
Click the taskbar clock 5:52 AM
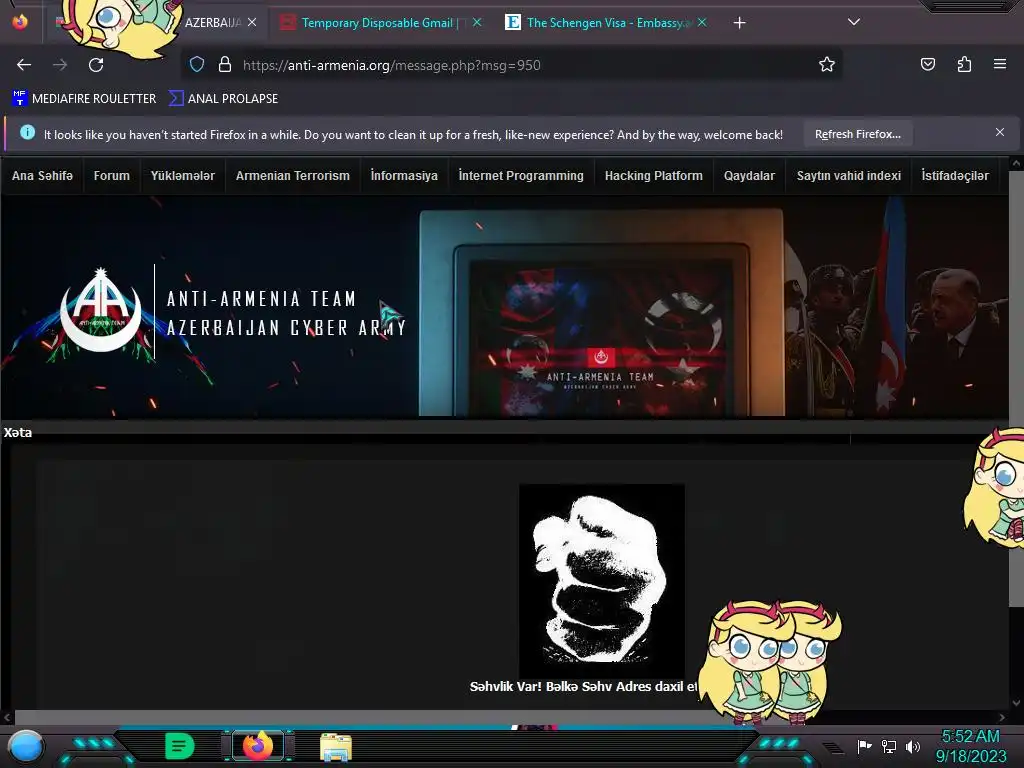[970, 737]
